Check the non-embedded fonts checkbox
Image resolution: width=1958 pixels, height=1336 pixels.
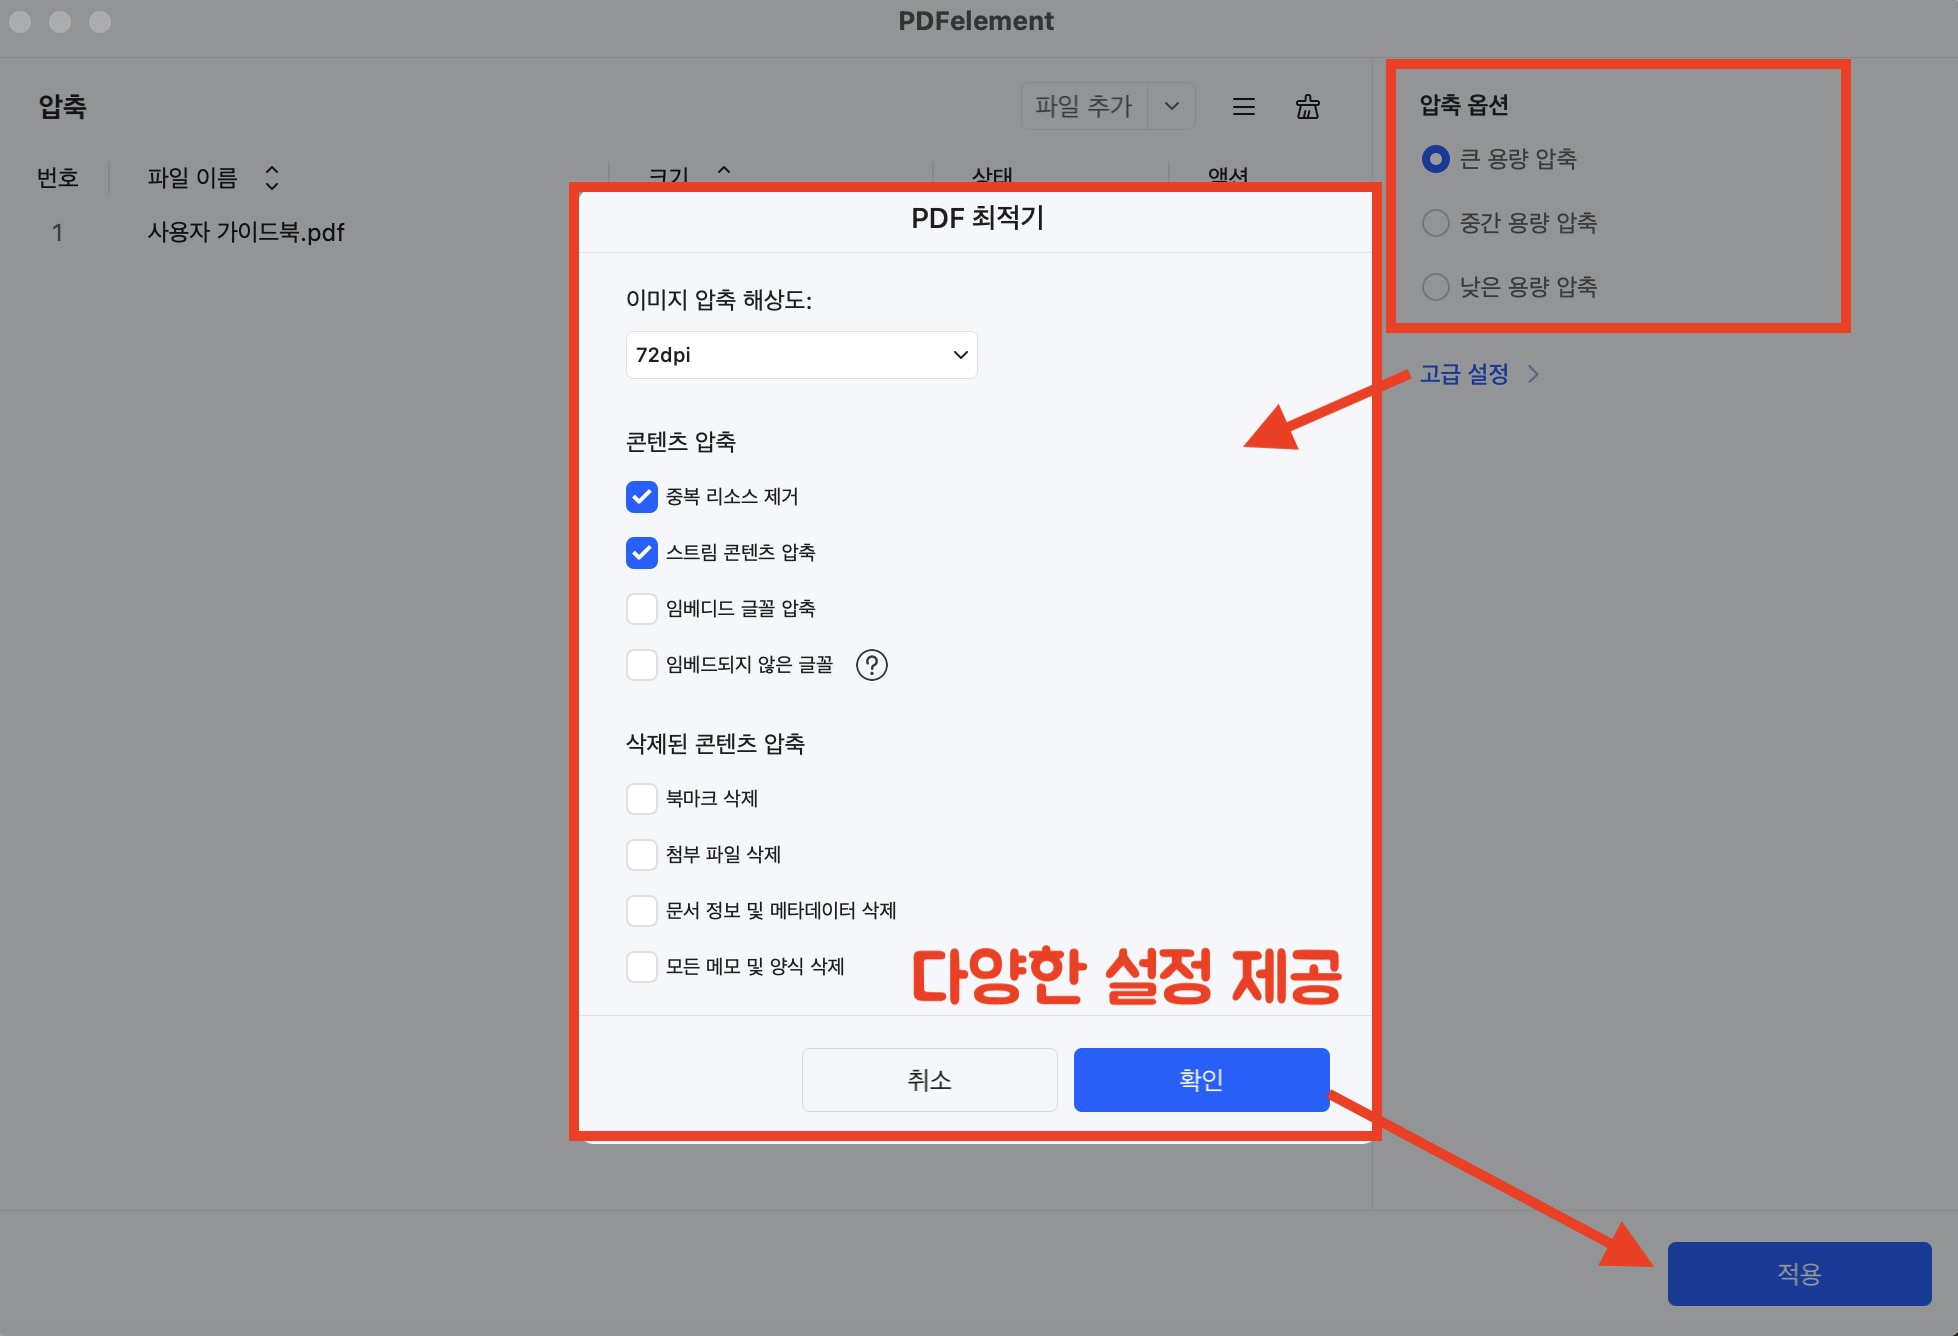point(641,665)
